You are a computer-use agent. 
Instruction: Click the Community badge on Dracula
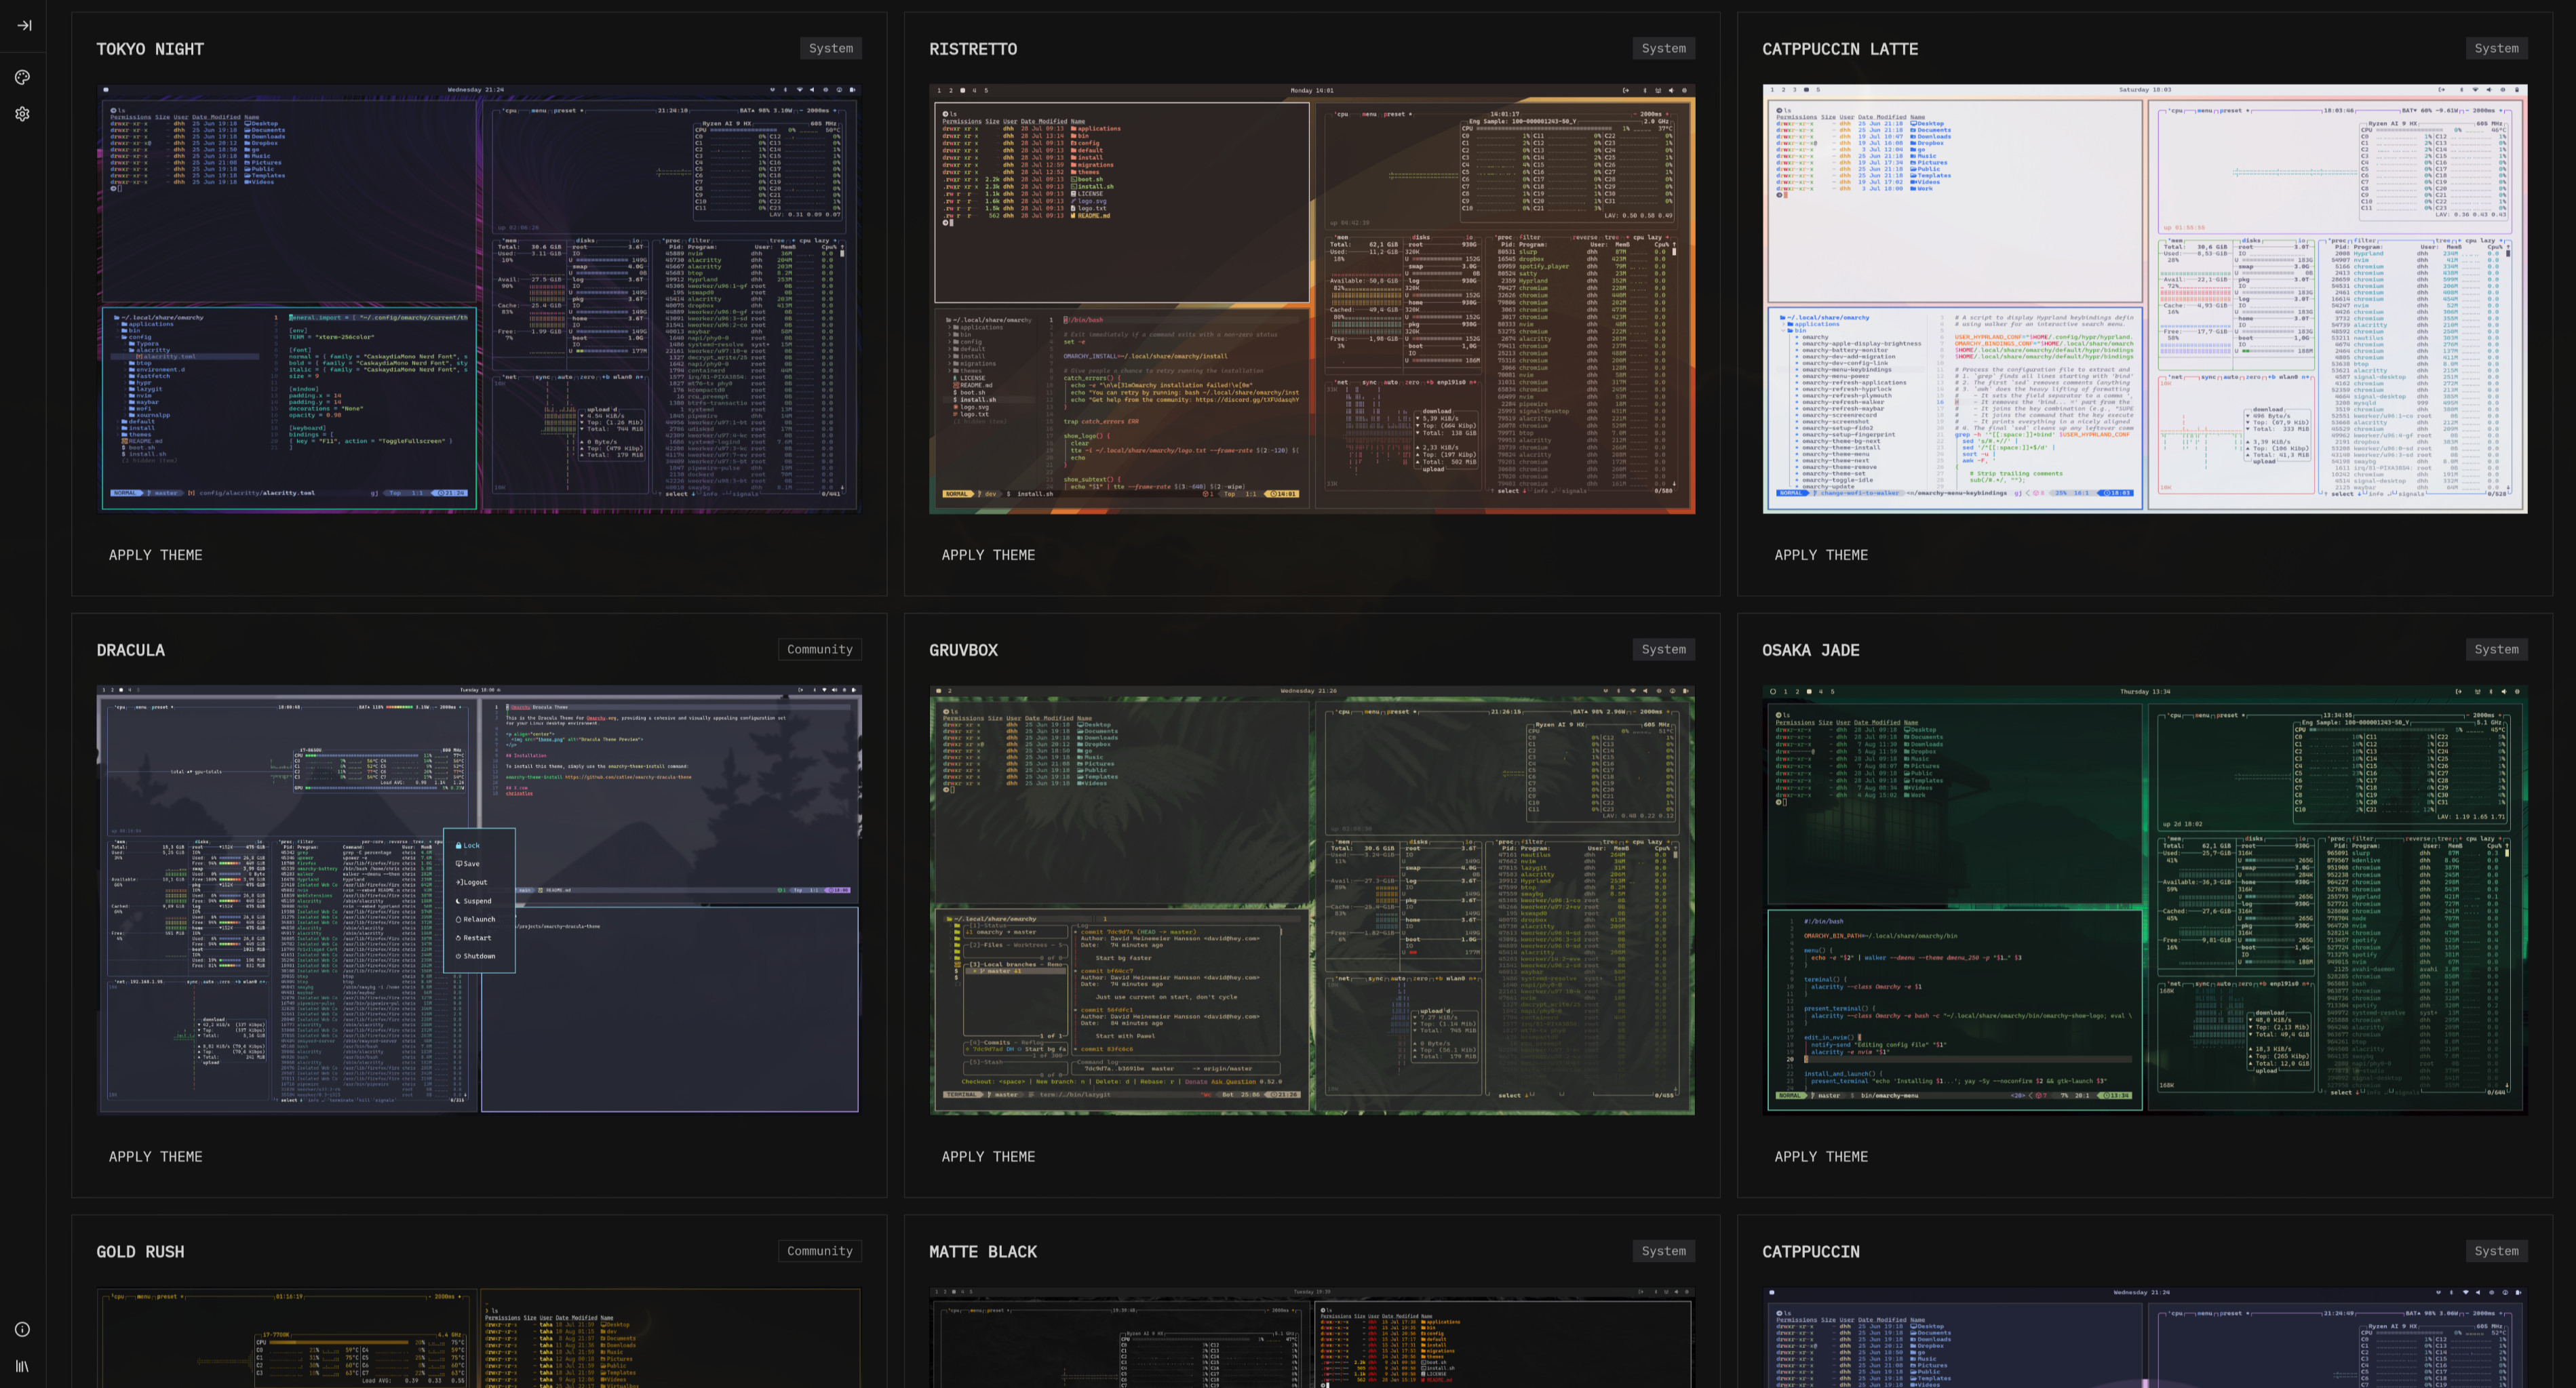click(819, 650)
